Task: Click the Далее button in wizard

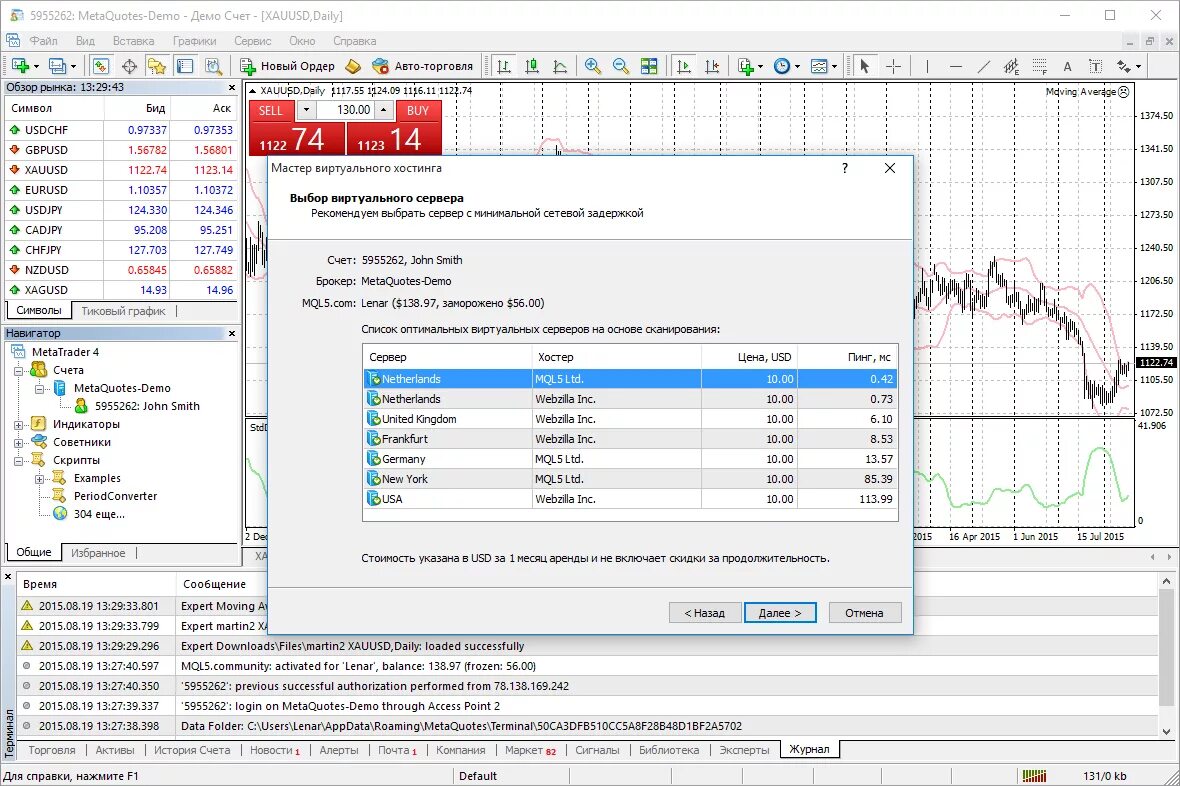Action: click(780, 613)
